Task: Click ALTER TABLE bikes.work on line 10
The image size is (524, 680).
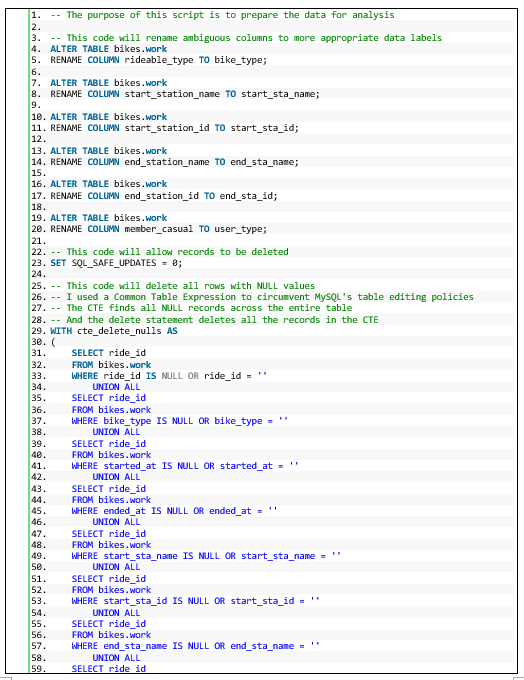Action: 108,117
